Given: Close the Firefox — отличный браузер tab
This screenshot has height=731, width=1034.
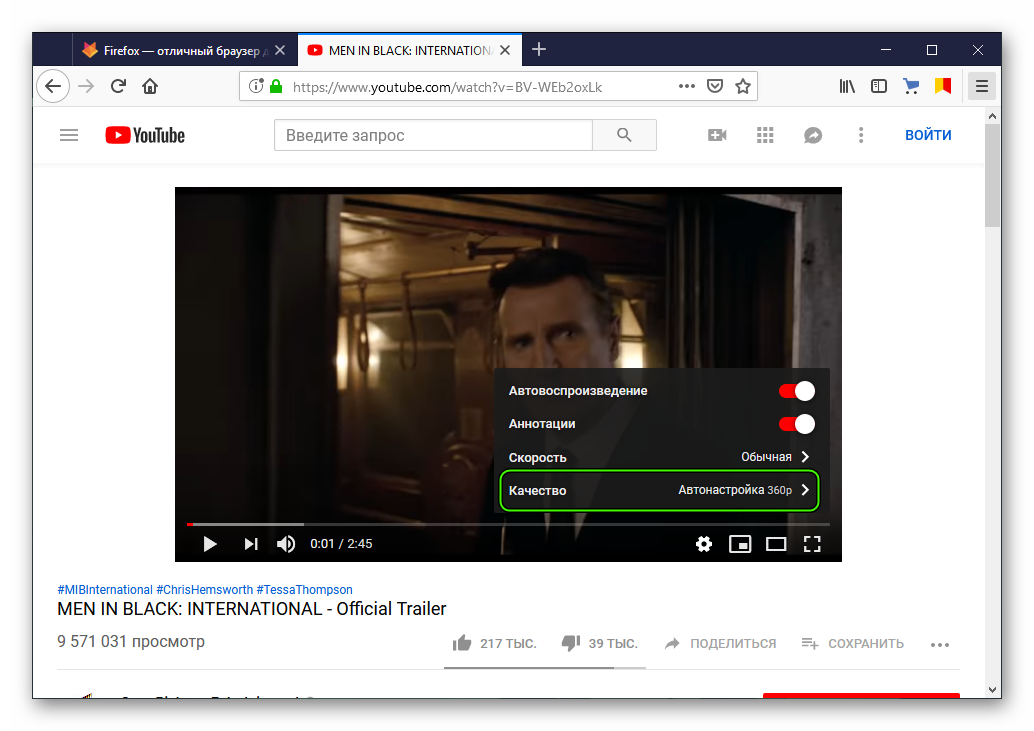Looking at the screenshot, I should [280, 50].
